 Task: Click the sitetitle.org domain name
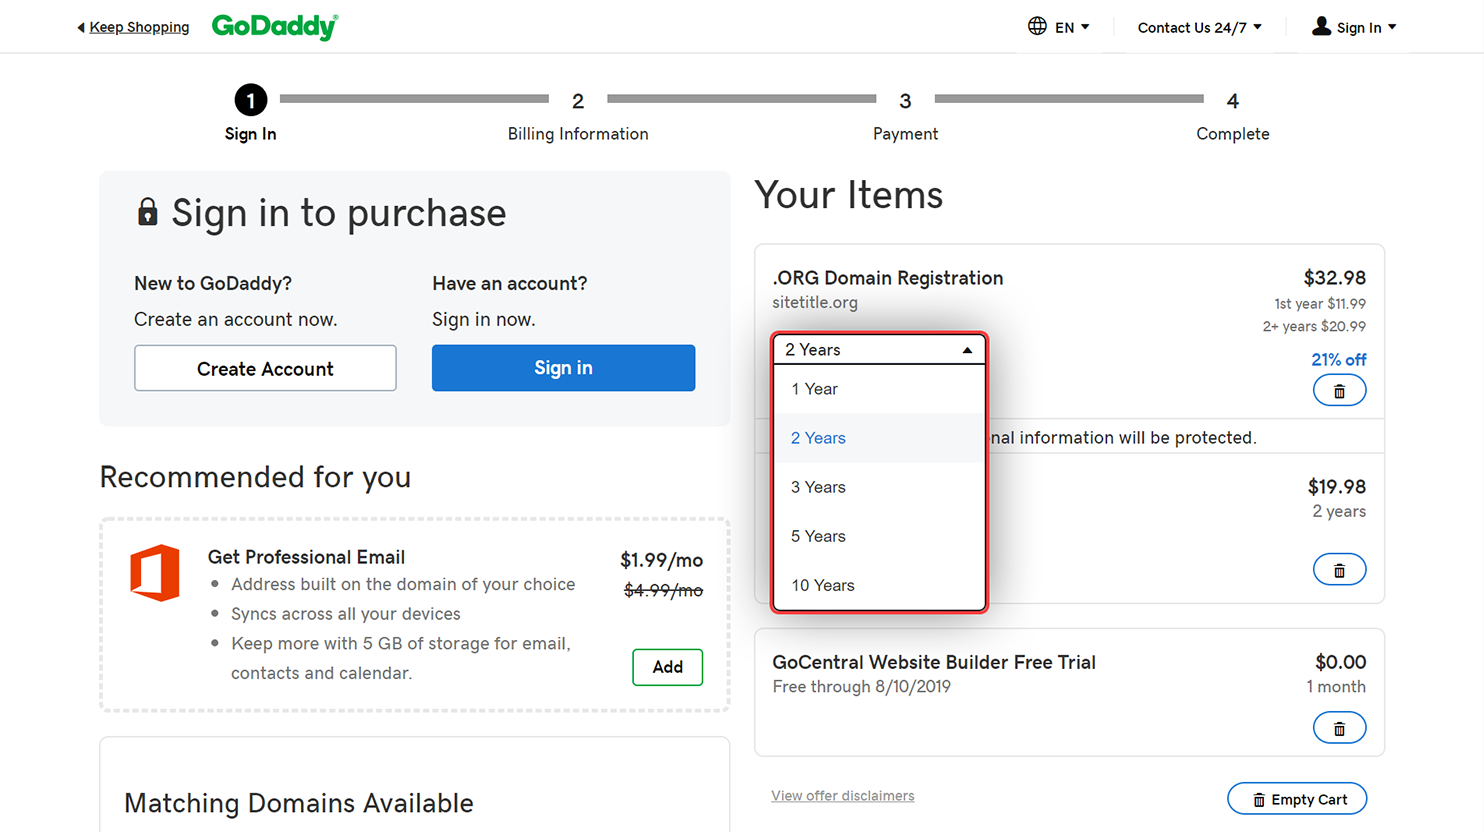tap(815, 302)
